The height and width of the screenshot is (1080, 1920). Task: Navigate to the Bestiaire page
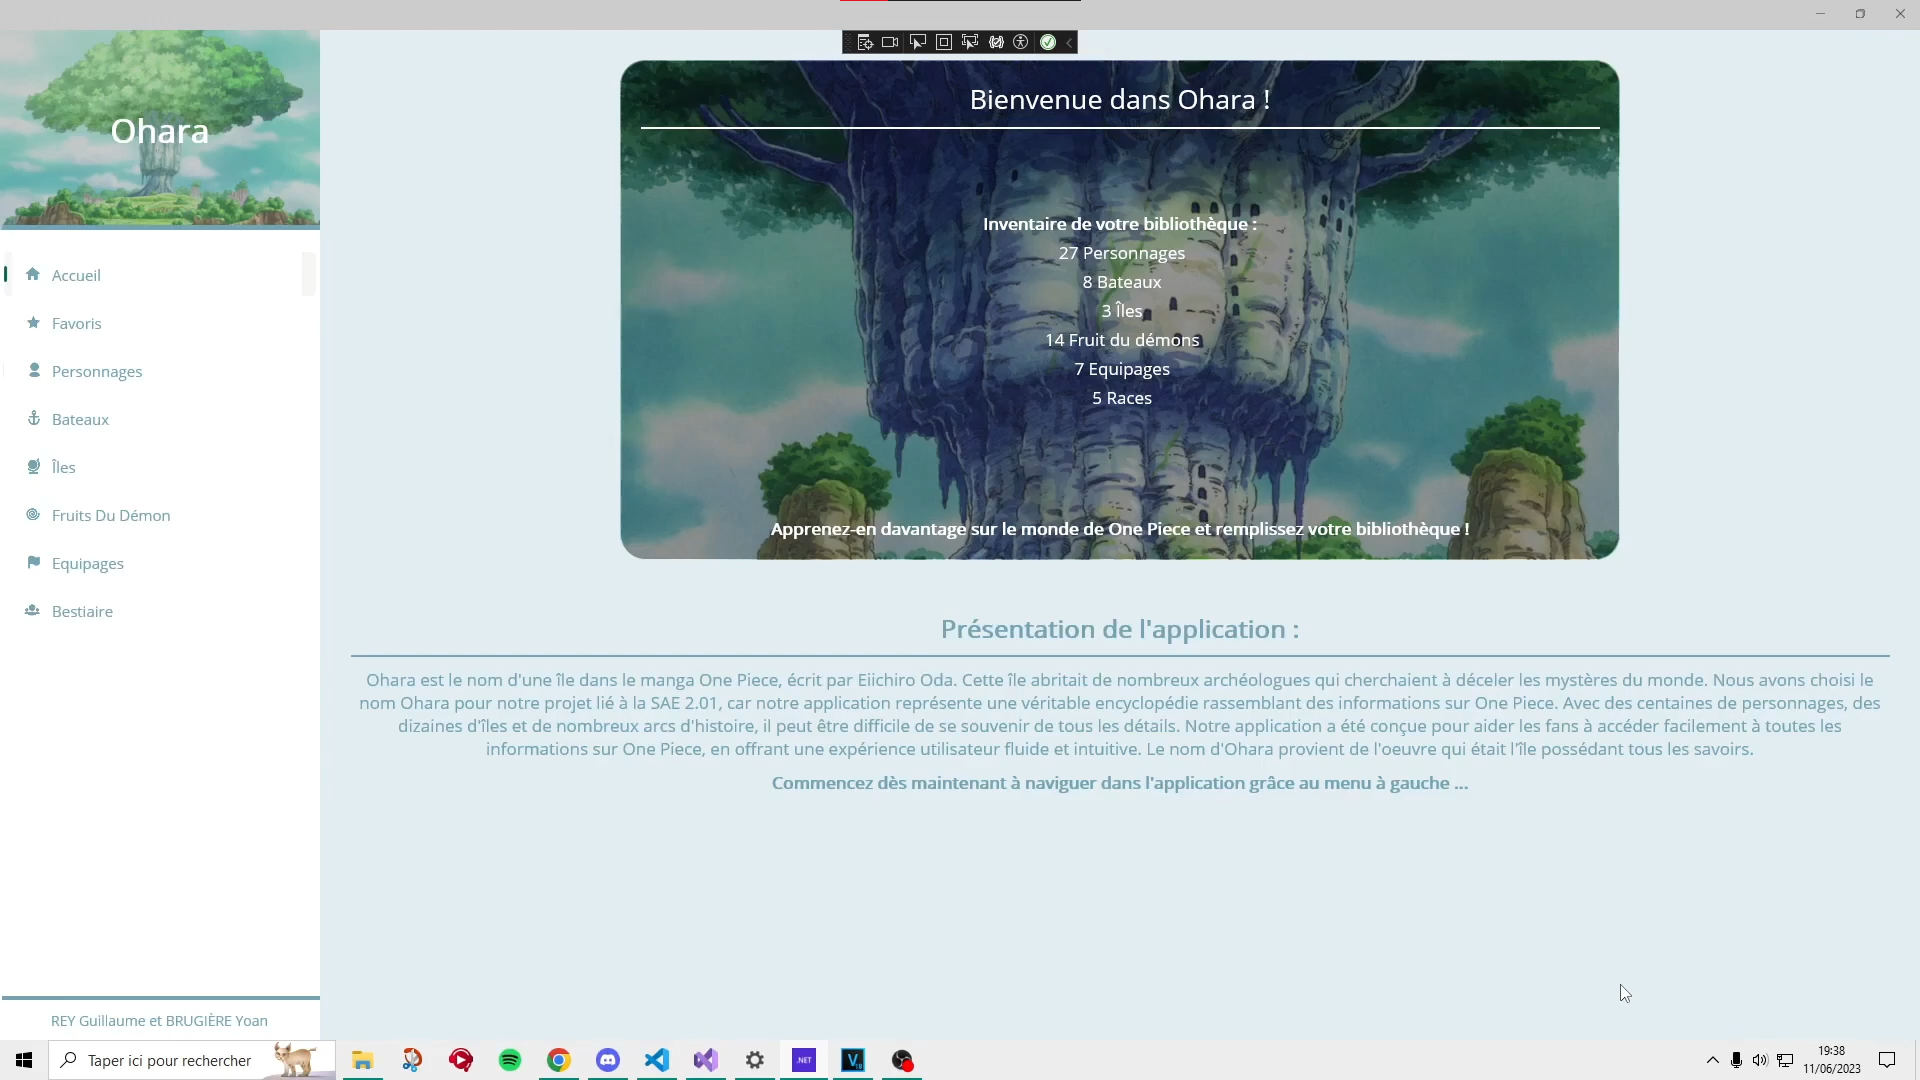[160, 611]
